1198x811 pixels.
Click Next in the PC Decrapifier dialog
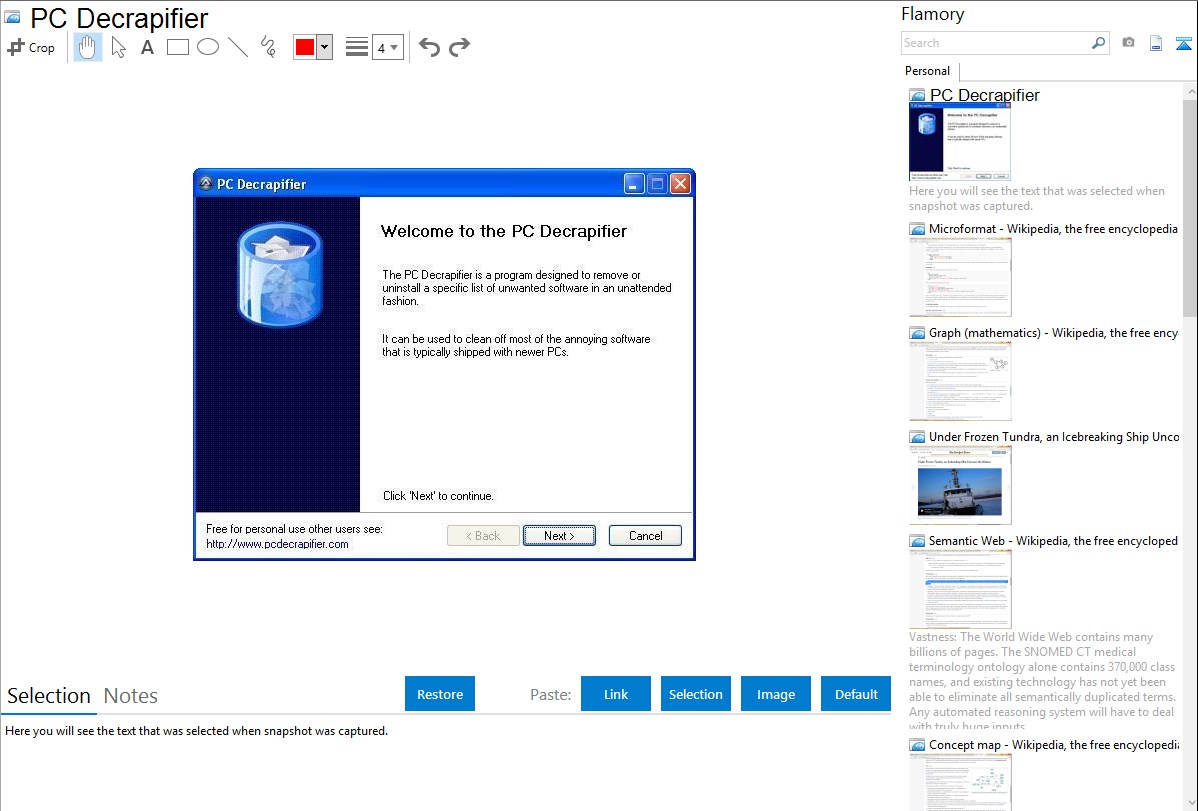[x=559, y=536]
